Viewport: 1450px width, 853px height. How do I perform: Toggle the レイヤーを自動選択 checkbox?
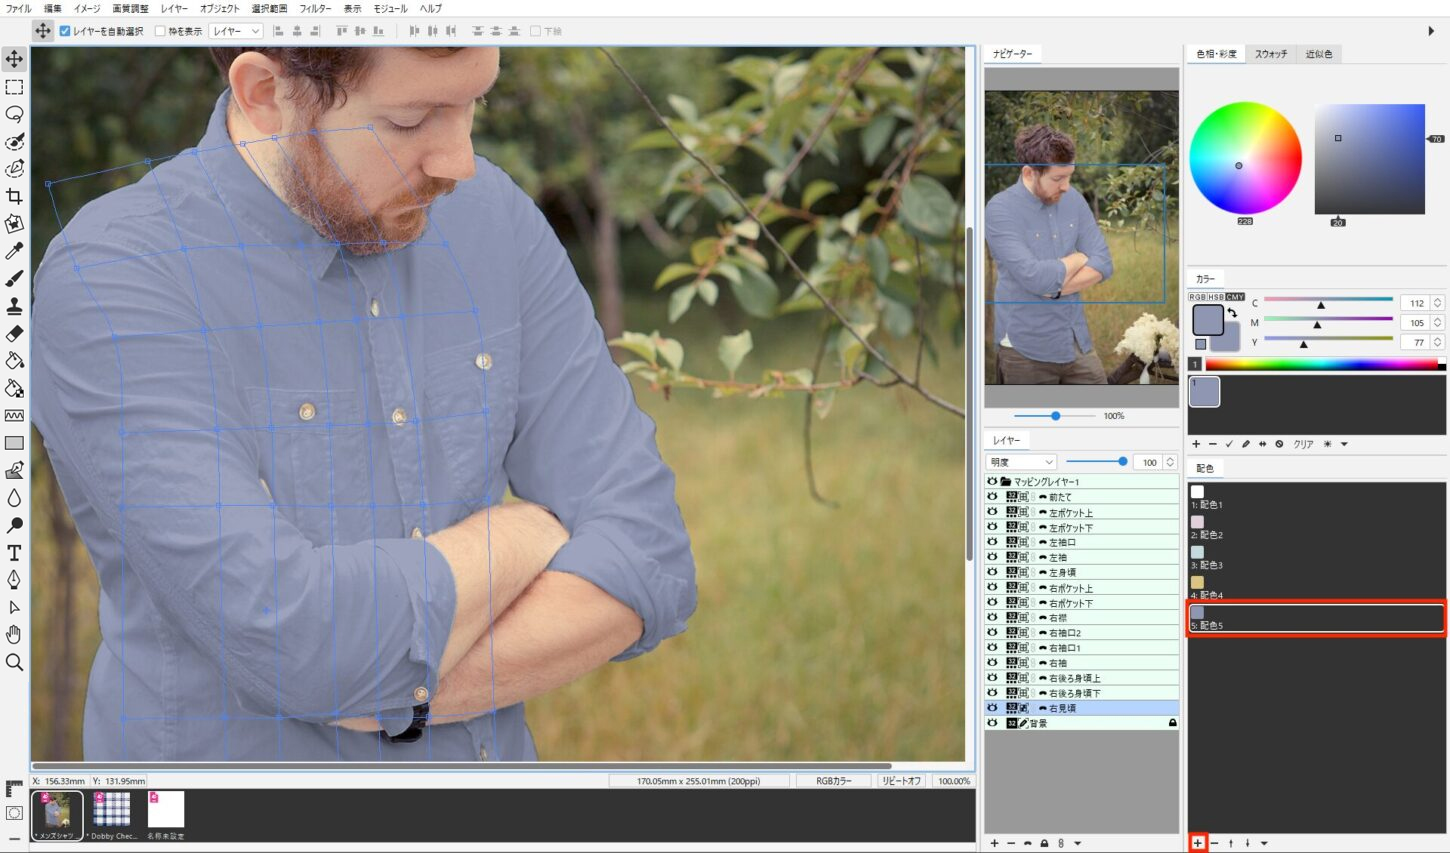click(x=65, y=31)
